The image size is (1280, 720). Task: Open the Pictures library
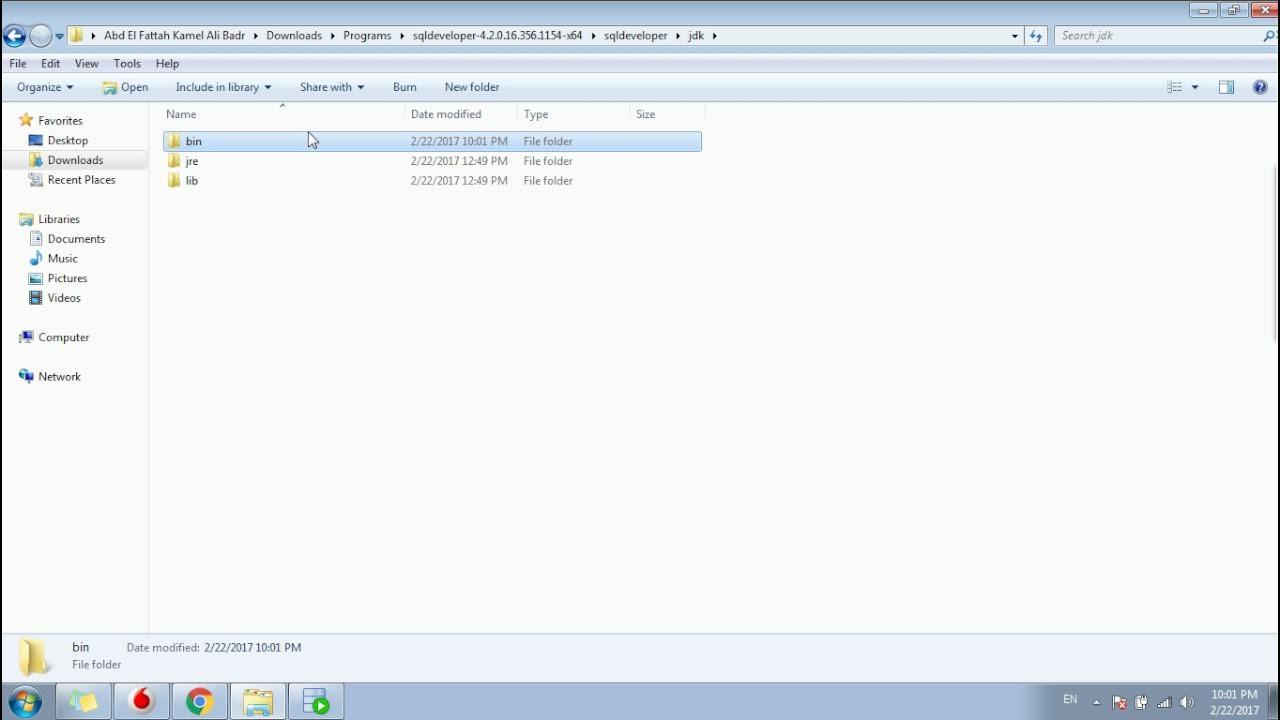point(67,278)
